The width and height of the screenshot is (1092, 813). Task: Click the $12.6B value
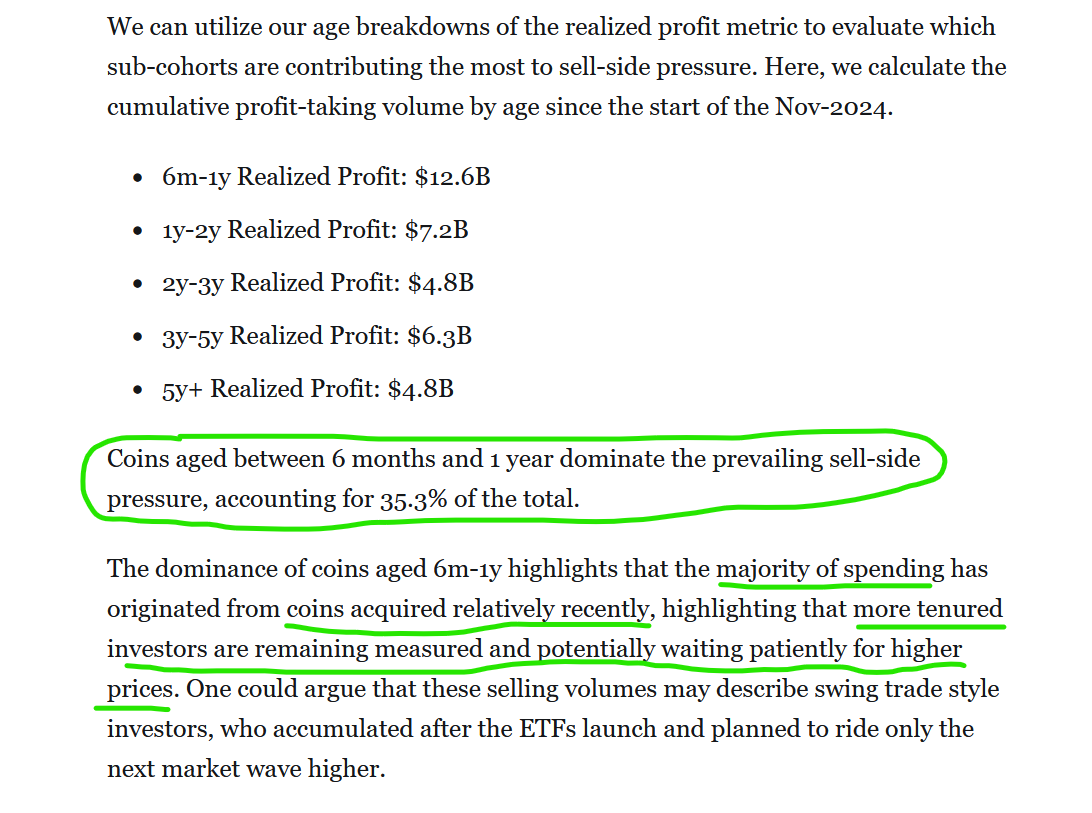click(453, 177)
